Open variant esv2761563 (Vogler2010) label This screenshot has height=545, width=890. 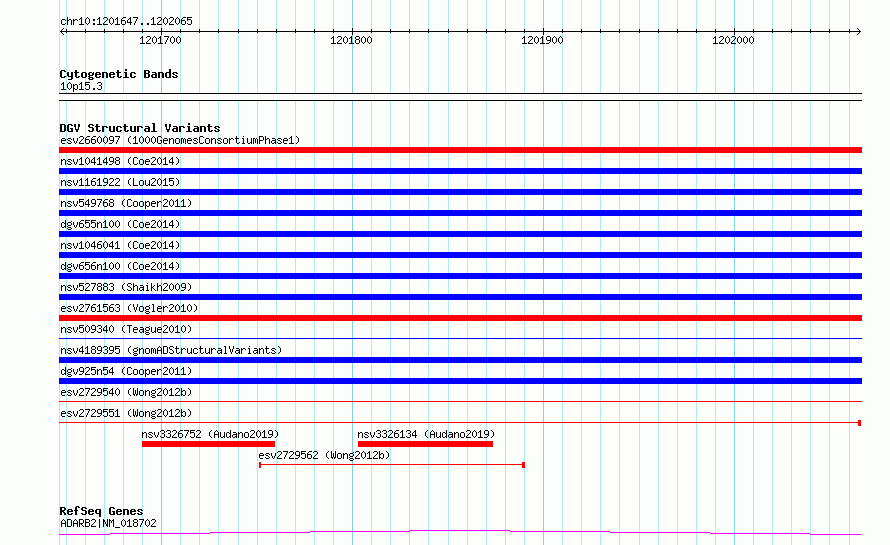129,308
